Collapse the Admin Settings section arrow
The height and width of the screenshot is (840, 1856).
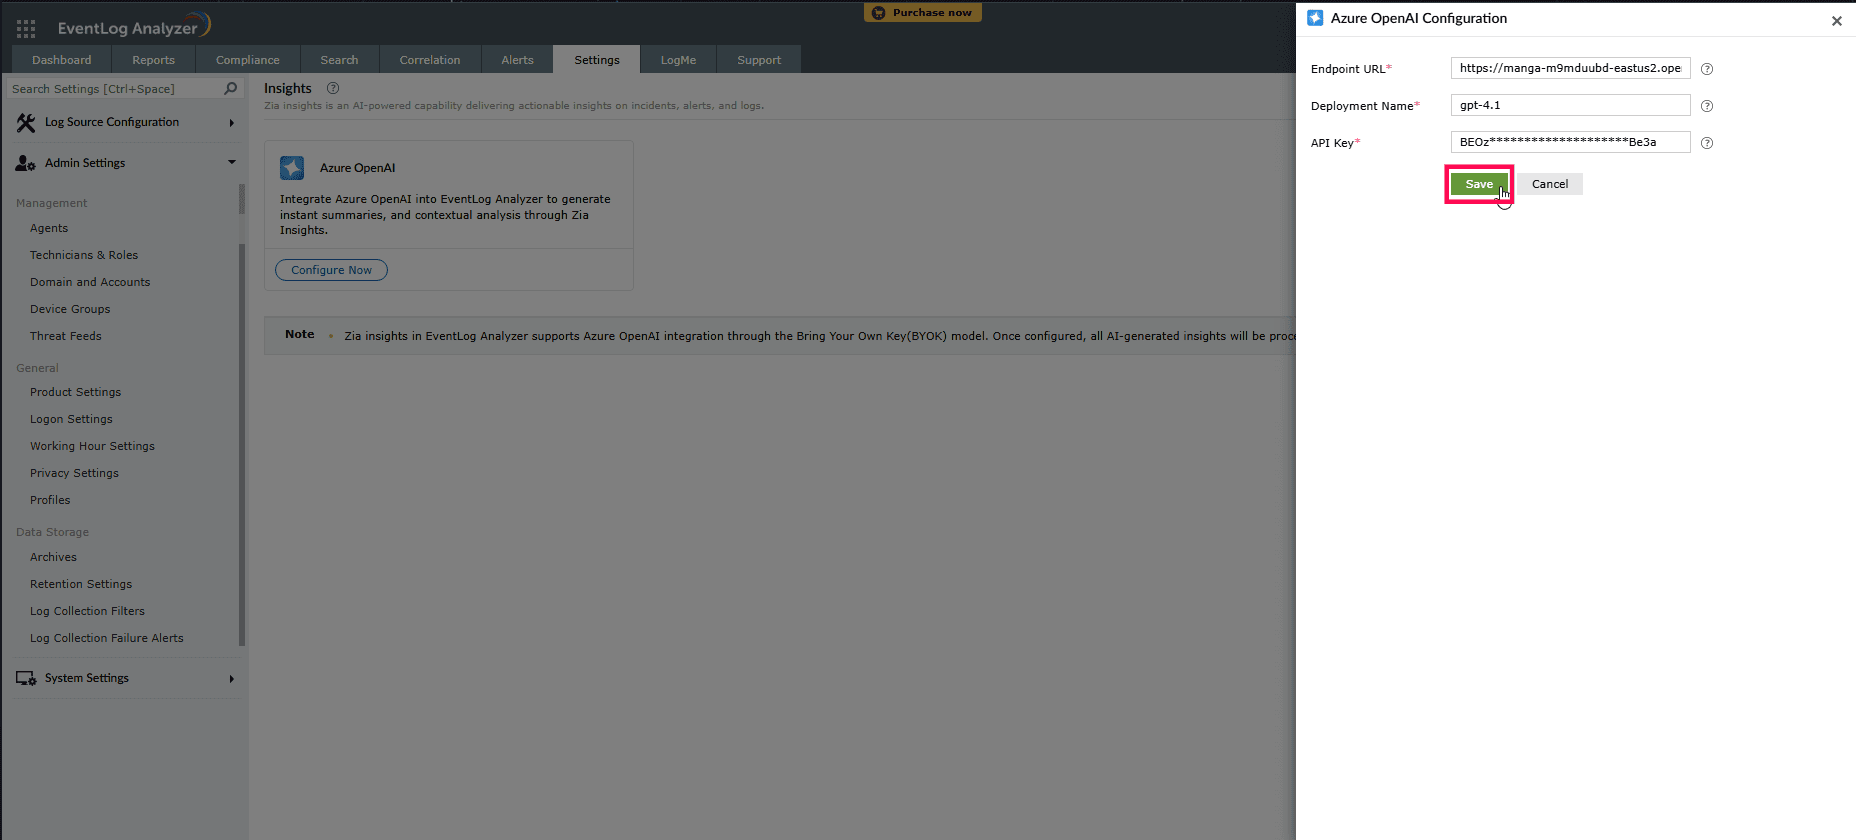pos(232,162)
